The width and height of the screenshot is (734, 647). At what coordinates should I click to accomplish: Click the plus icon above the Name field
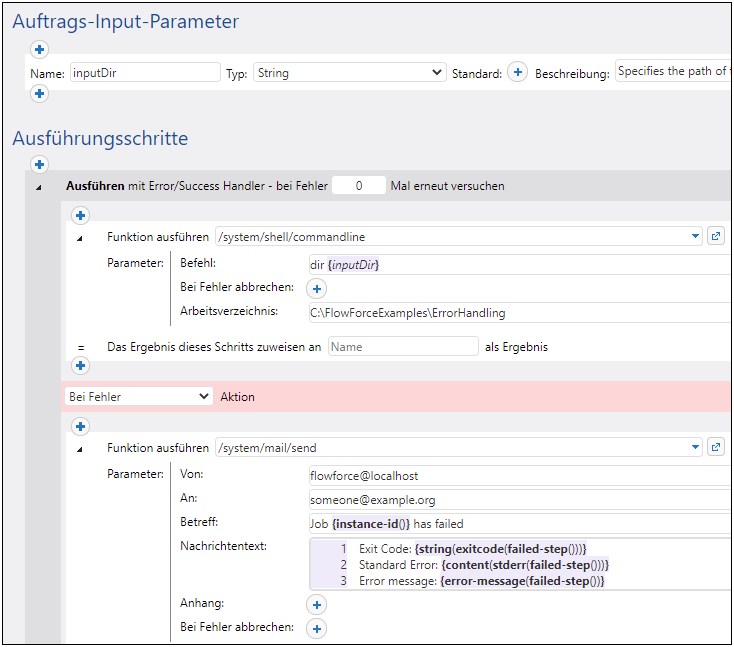click(40, 49)
